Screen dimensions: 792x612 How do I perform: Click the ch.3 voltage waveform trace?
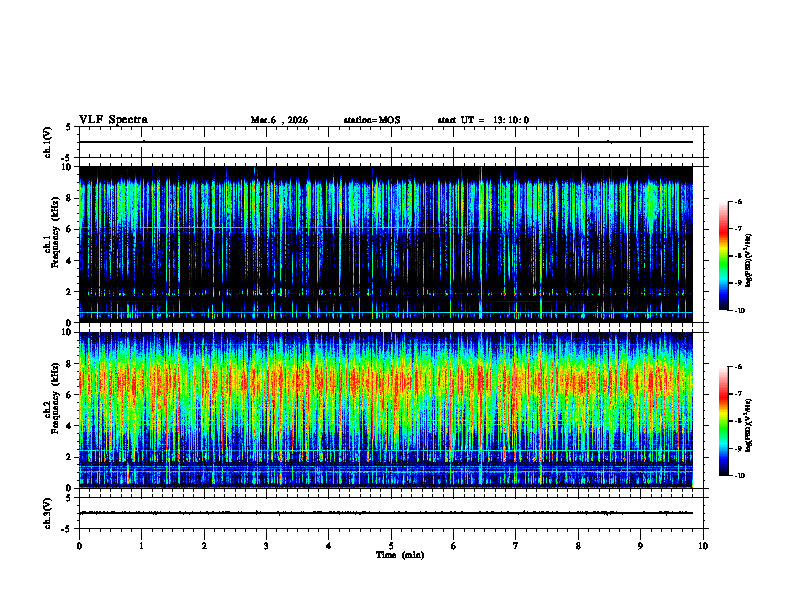tap(386, 513)
